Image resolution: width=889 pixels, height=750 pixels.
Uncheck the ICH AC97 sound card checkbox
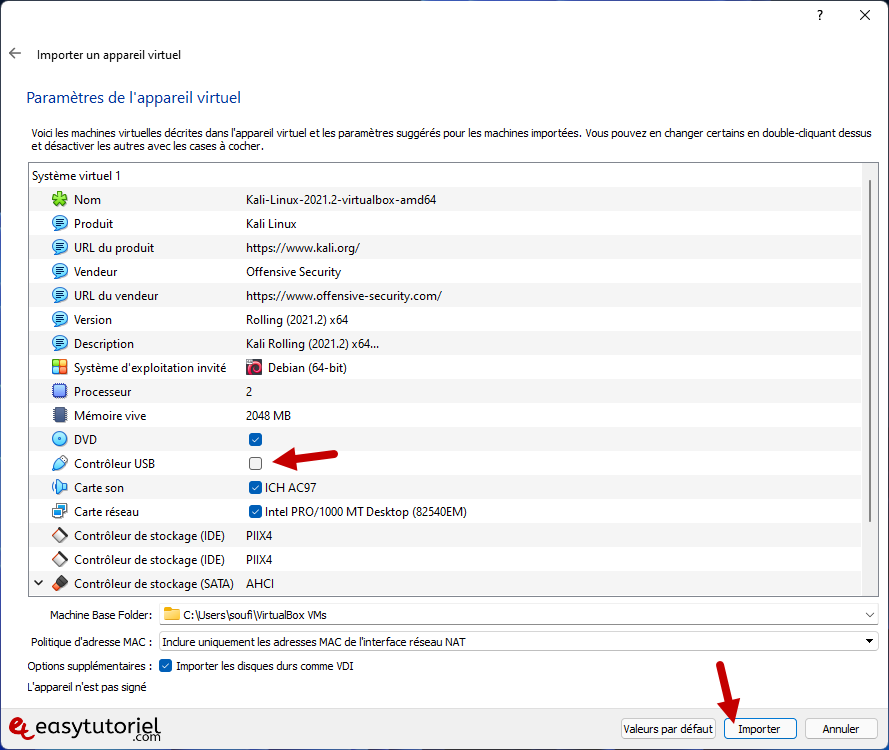[255, 488]
